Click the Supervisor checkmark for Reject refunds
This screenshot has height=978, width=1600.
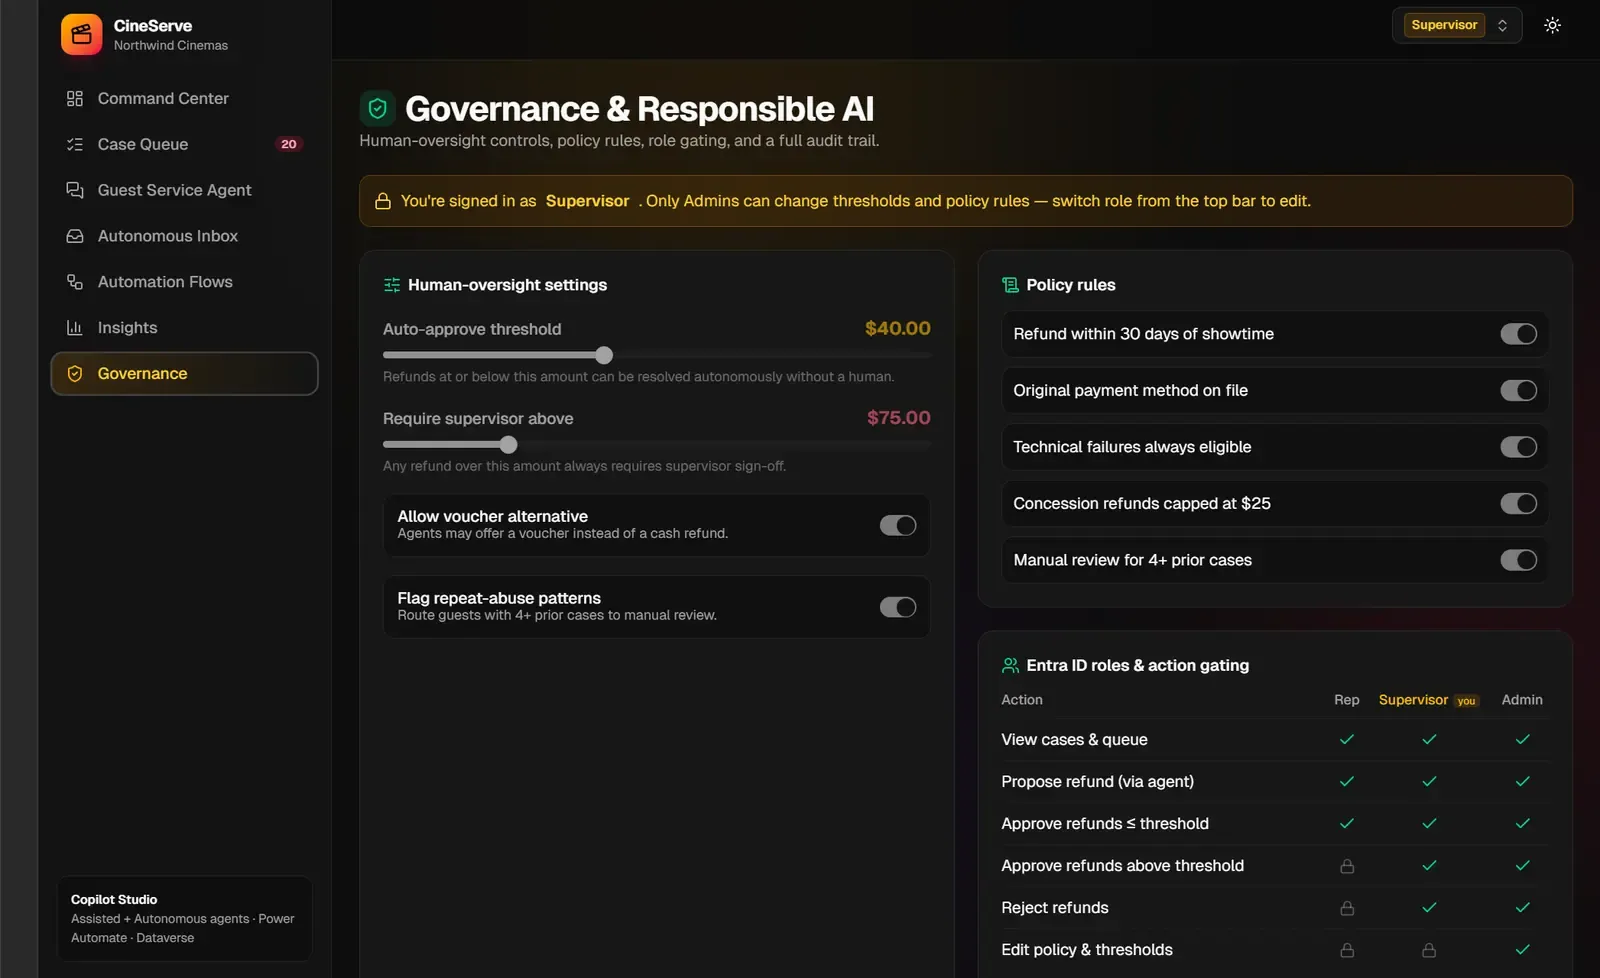[x=1429, y=908]
